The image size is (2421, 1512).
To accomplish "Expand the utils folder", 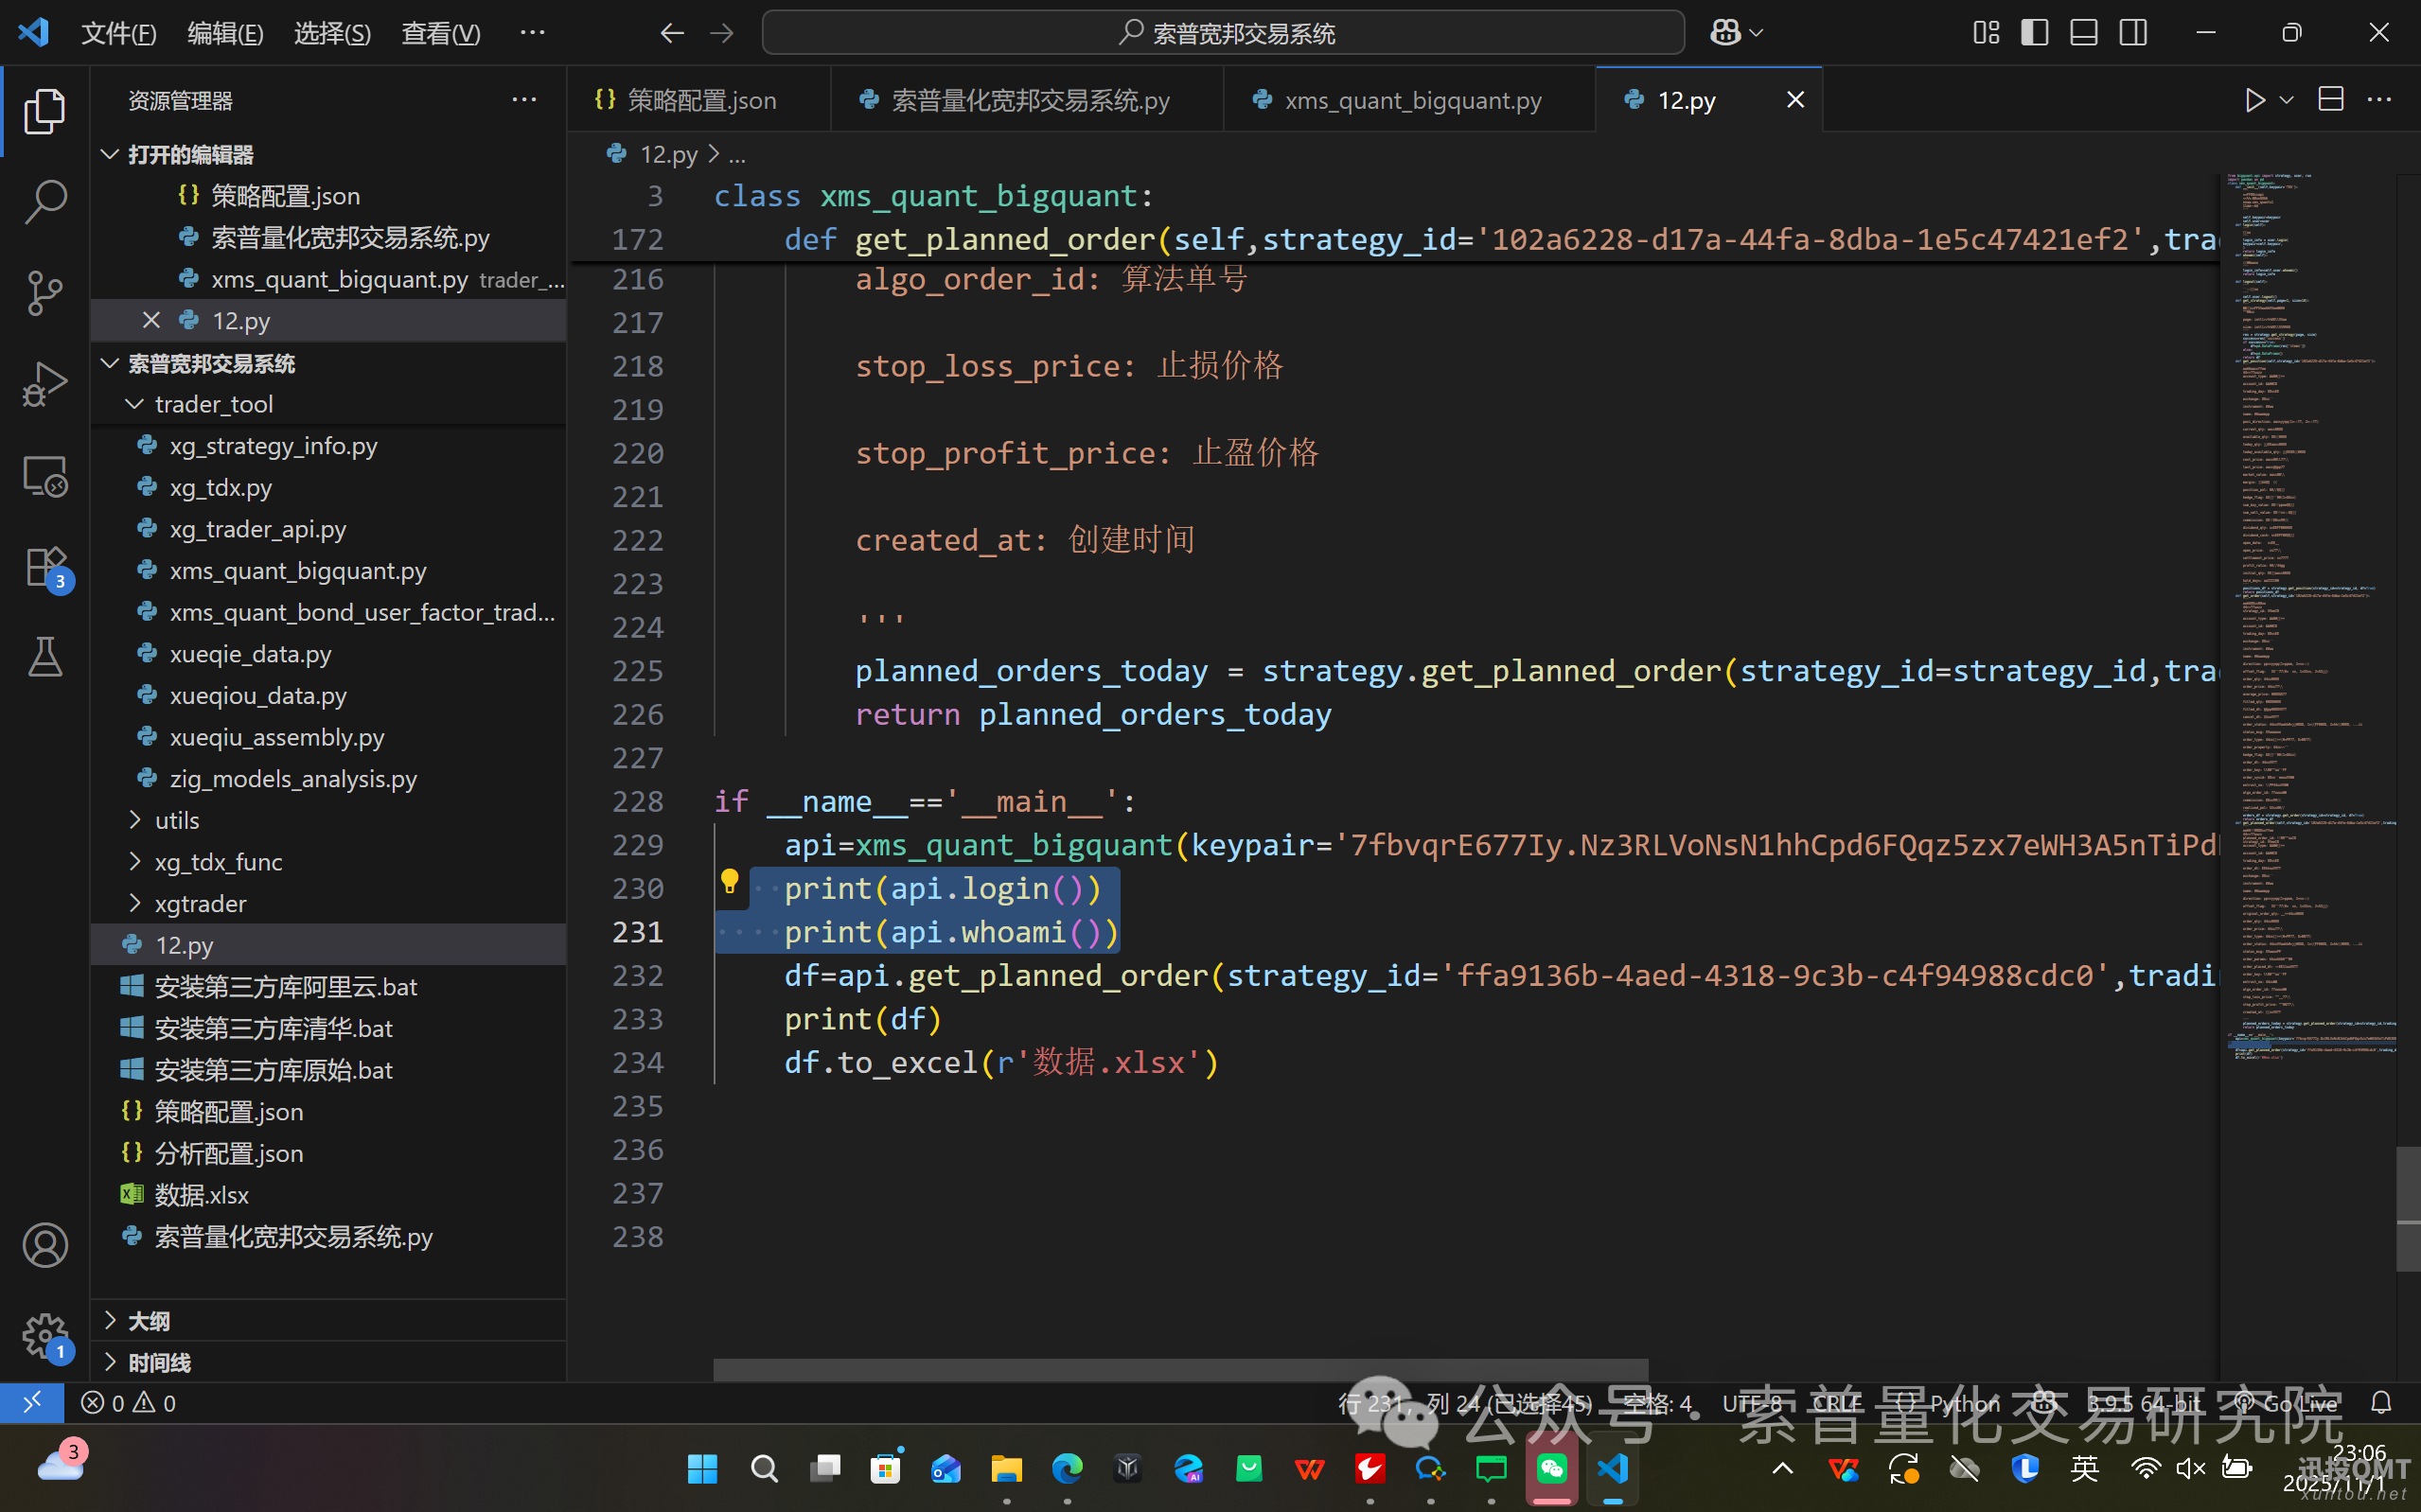I will click(176, 820).
